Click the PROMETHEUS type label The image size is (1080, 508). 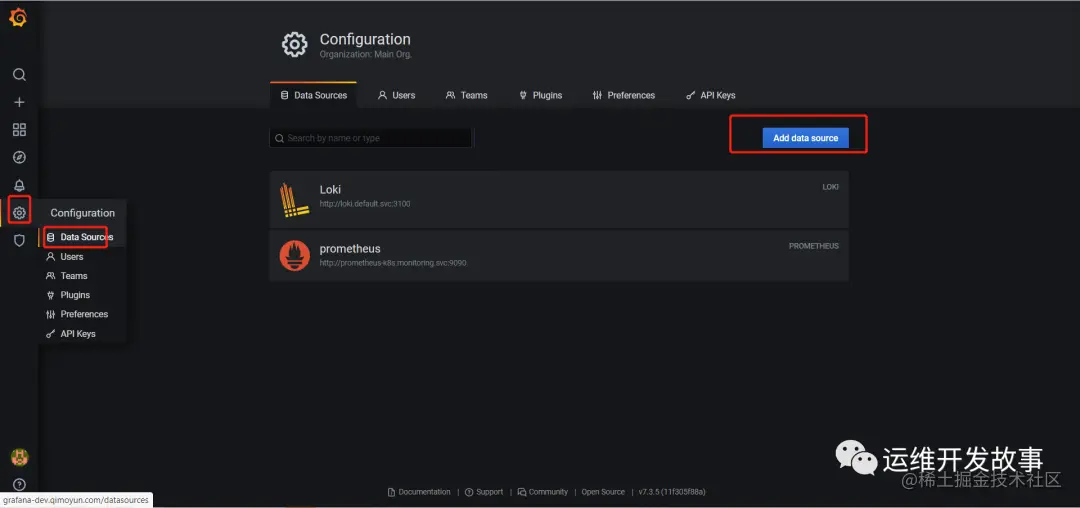813,246
